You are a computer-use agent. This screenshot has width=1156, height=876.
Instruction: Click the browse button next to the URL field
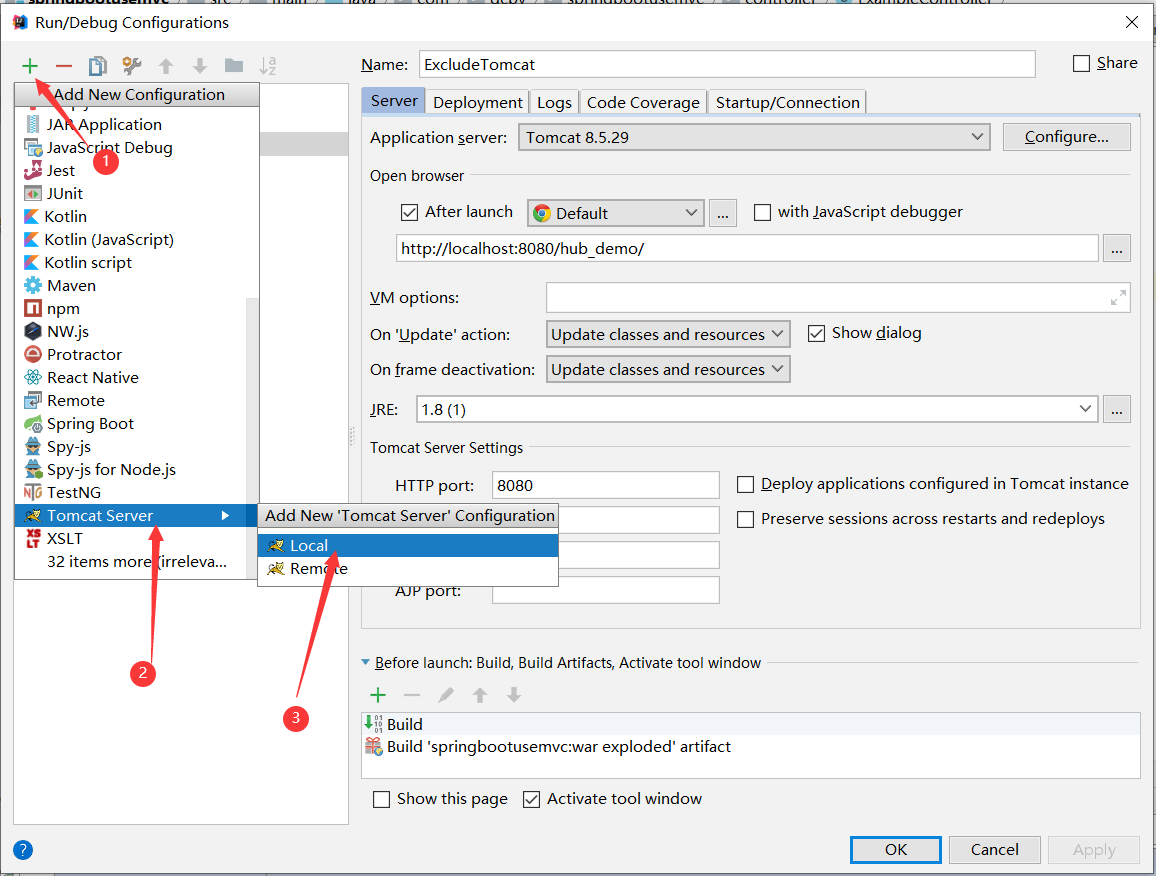[x=1116, y=249]
